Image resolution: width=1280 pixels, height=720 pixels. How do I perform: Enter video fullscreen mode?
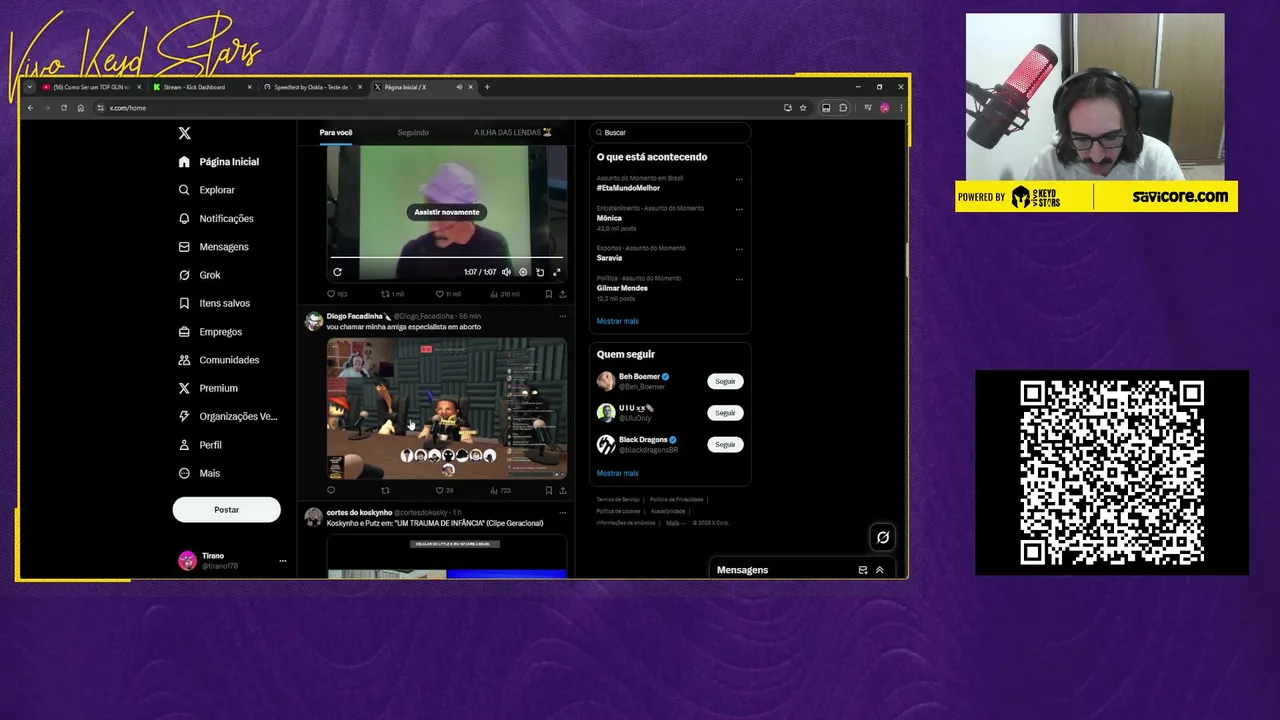pos(557,272)
